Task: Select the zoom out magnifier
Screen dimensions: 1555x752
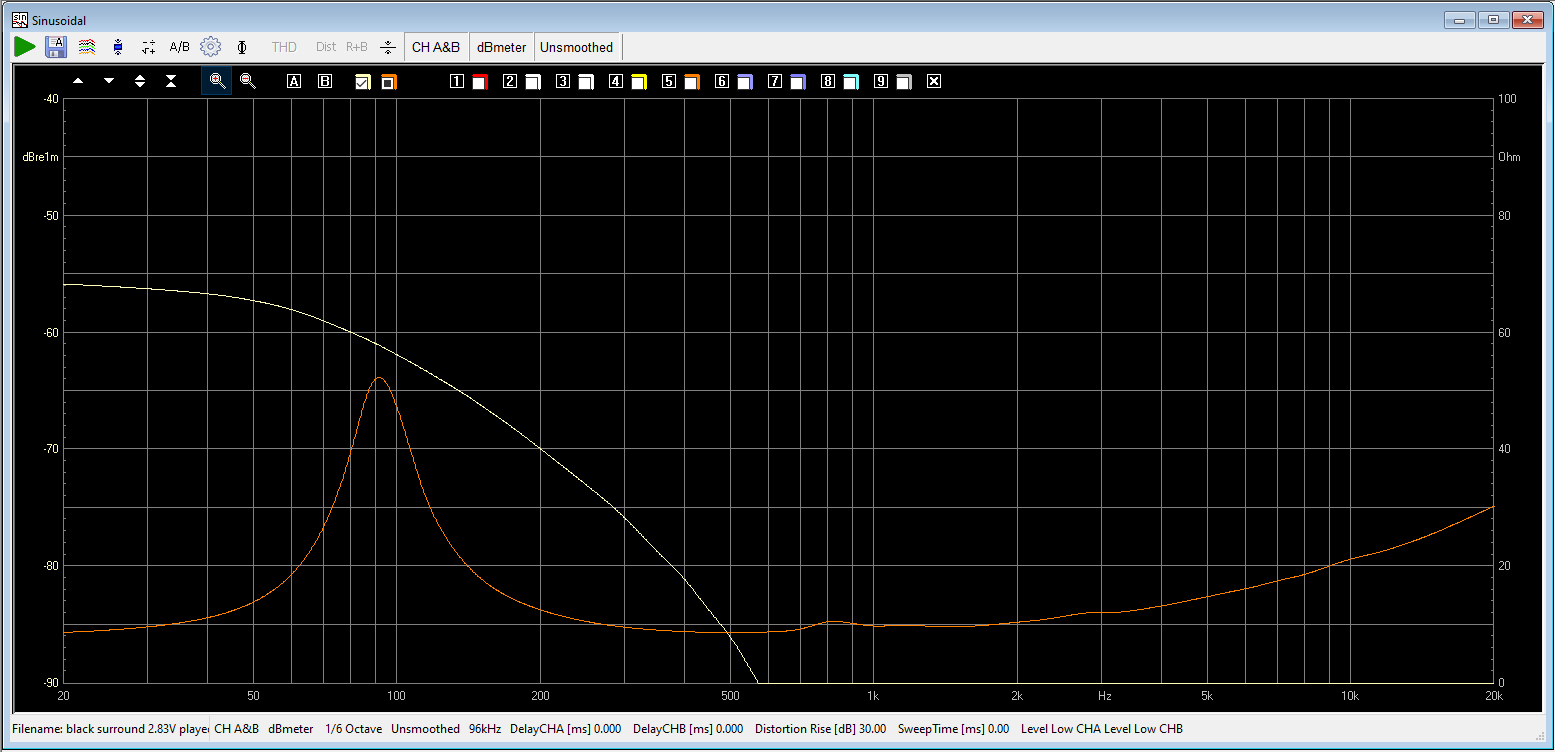Action: [248, 81]
